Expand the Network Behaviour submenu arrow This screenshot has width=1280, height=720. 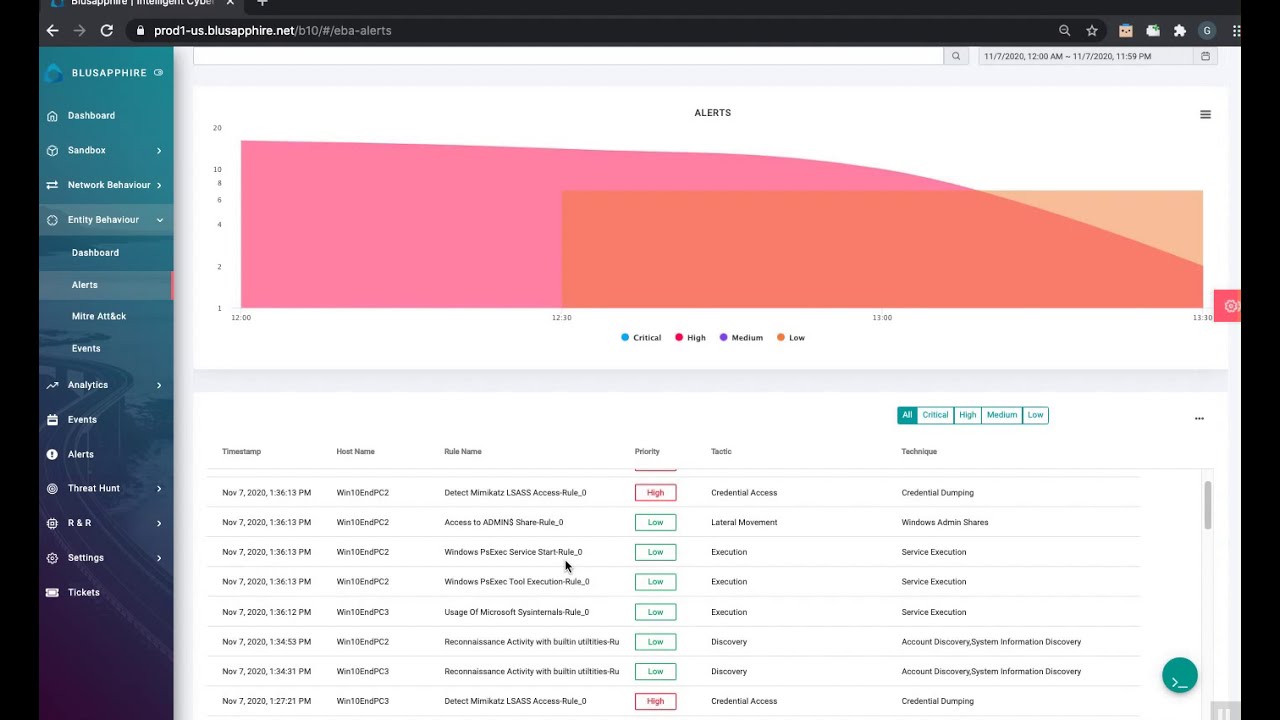tap(159, 185)
